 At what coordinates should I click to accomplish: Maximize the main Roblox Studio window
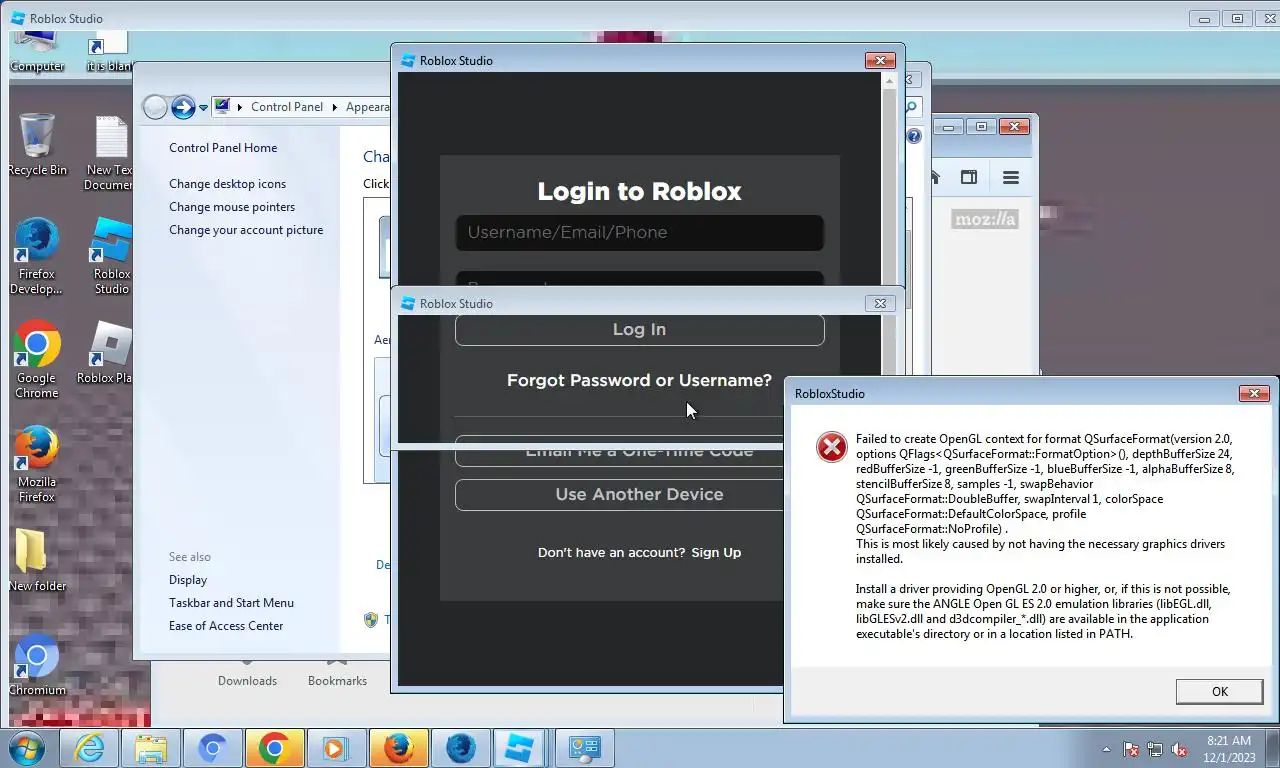point(1237,18)
